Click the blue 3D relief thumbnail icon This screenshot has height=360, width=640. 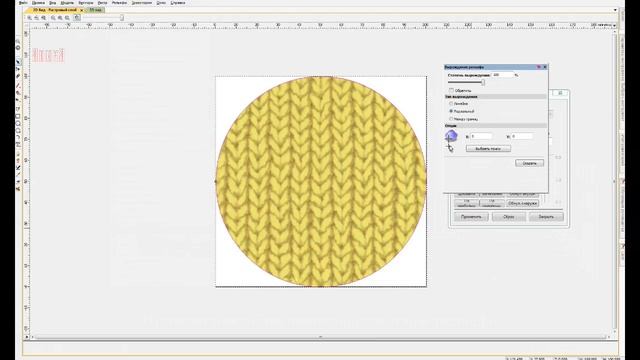(451, 136)
